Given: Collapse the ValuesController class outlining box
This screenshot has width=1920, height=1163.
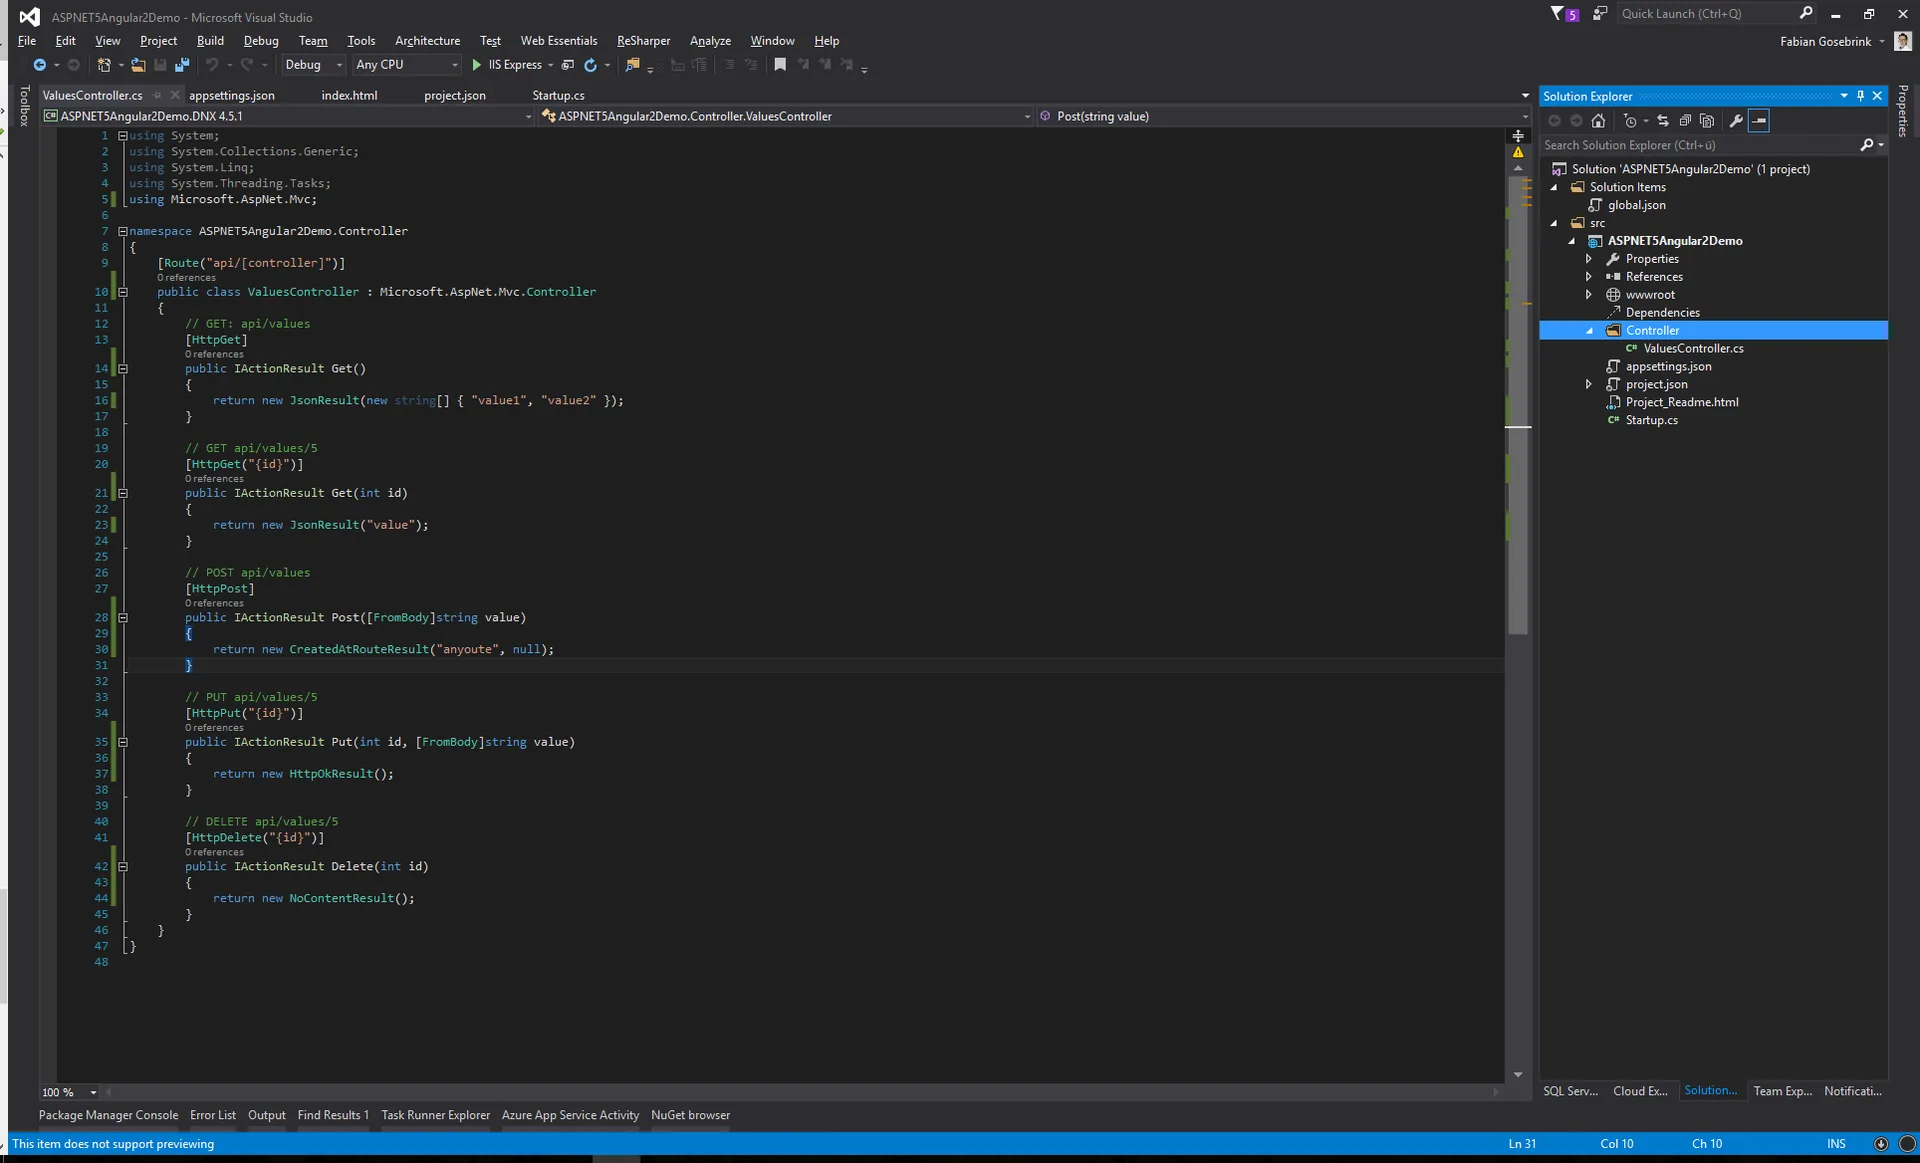Looking at the screenshot, I should click(123, 292).
